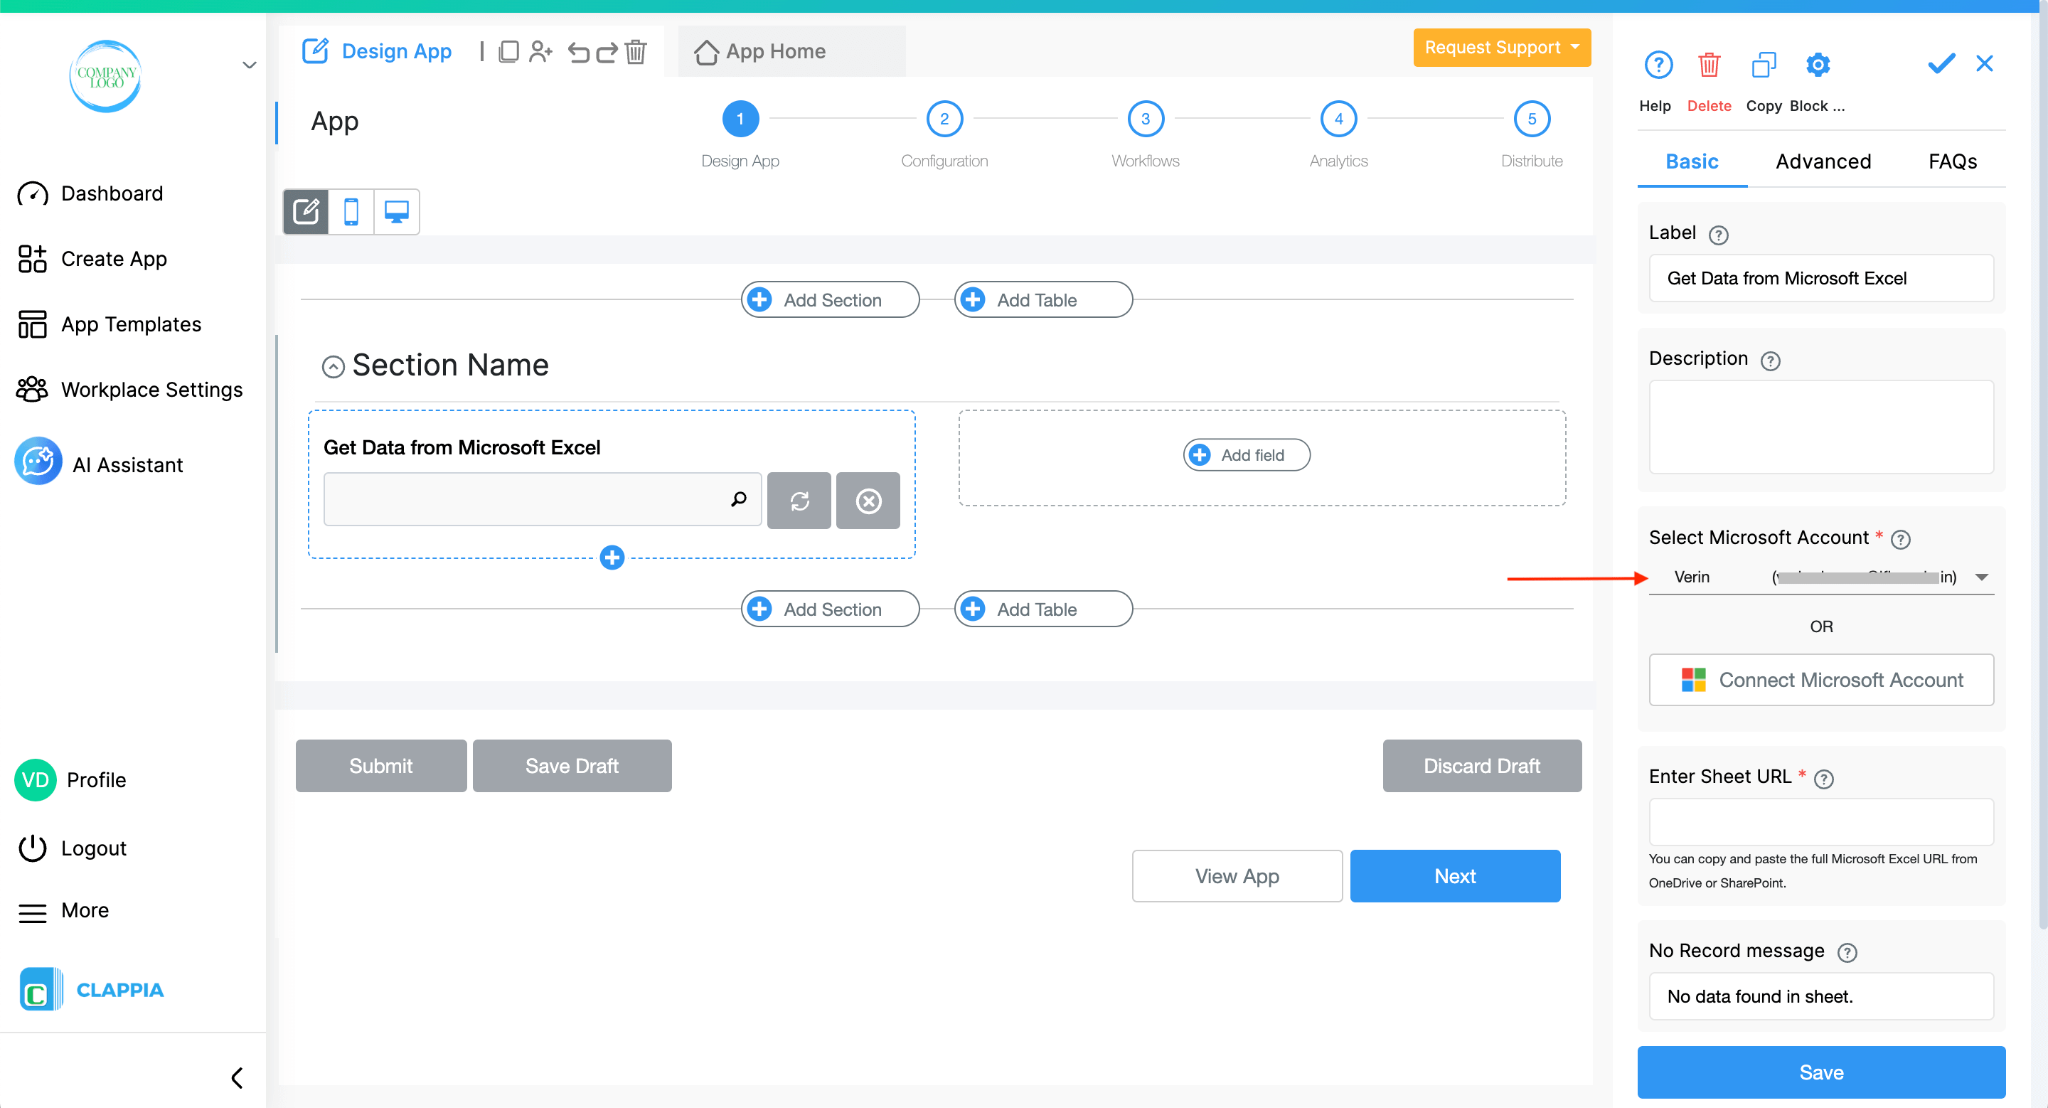Viewport: 2048px width, 1108px height.
Task: Click Copy block icon in right panel
Action: click(1764, 66)
